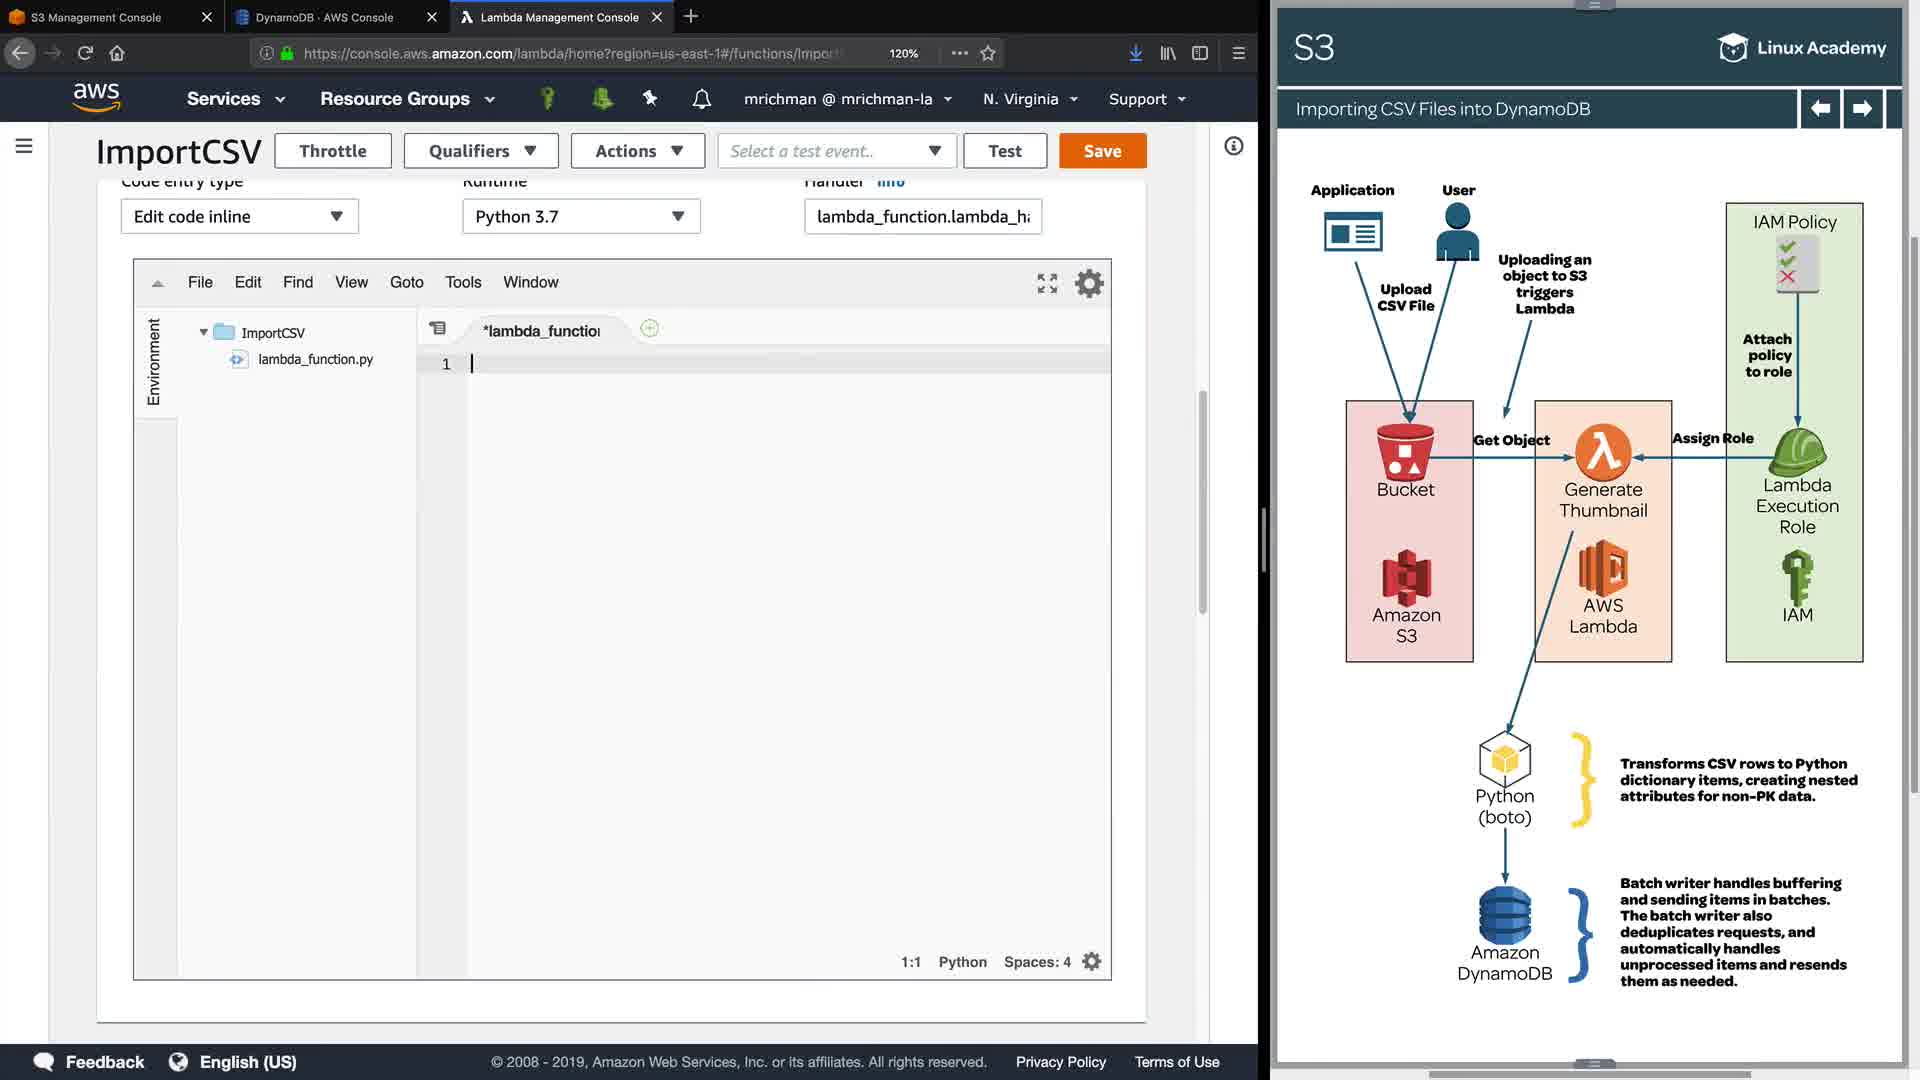Open the Tools menu in editor
Viewport: 1920px width, 1080px height.
[x=463, y=282]
